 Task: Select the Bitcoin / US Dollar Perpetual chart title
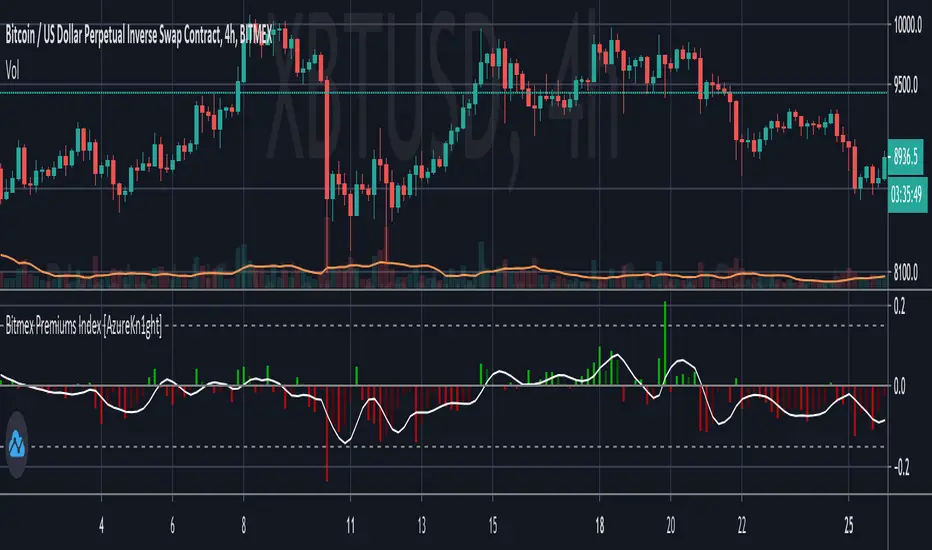(x=138, y=36)
